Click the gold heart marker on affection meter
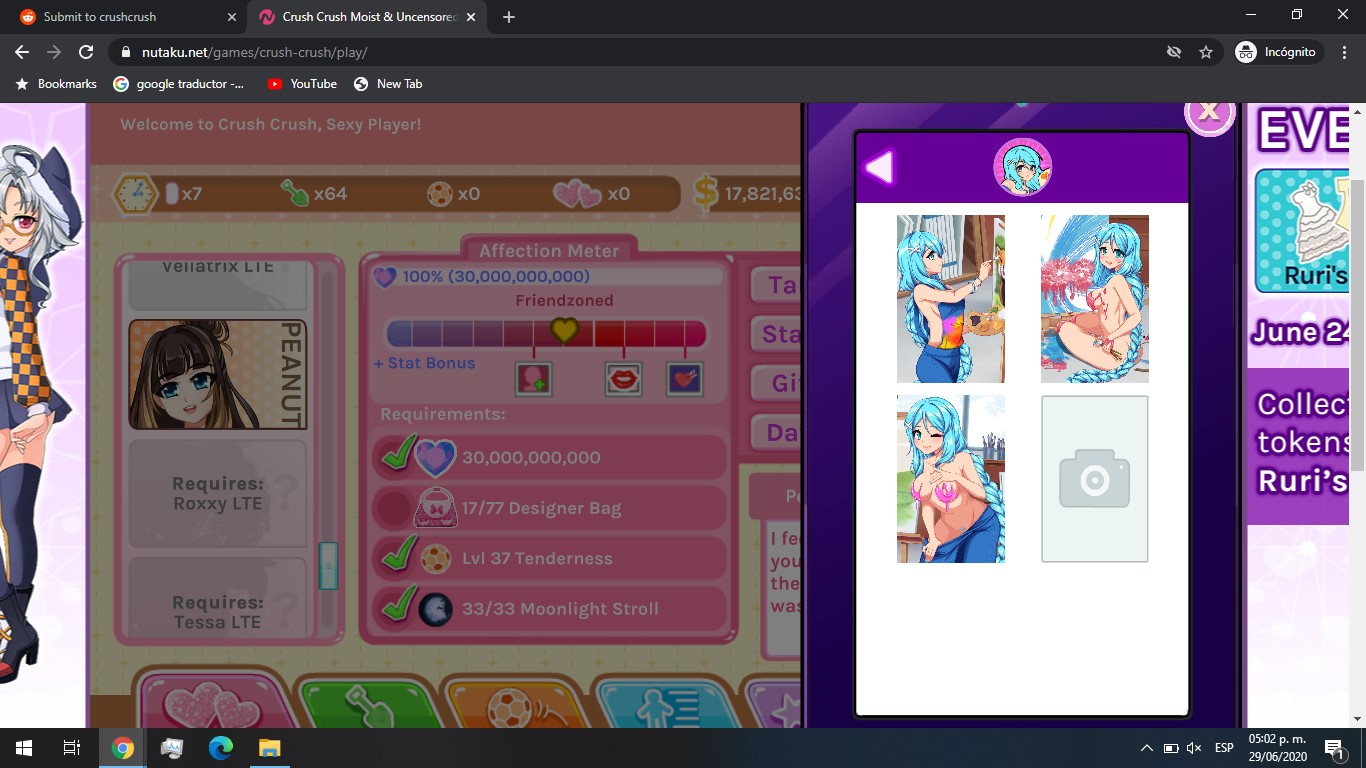1366x768 pixels. 565,329
